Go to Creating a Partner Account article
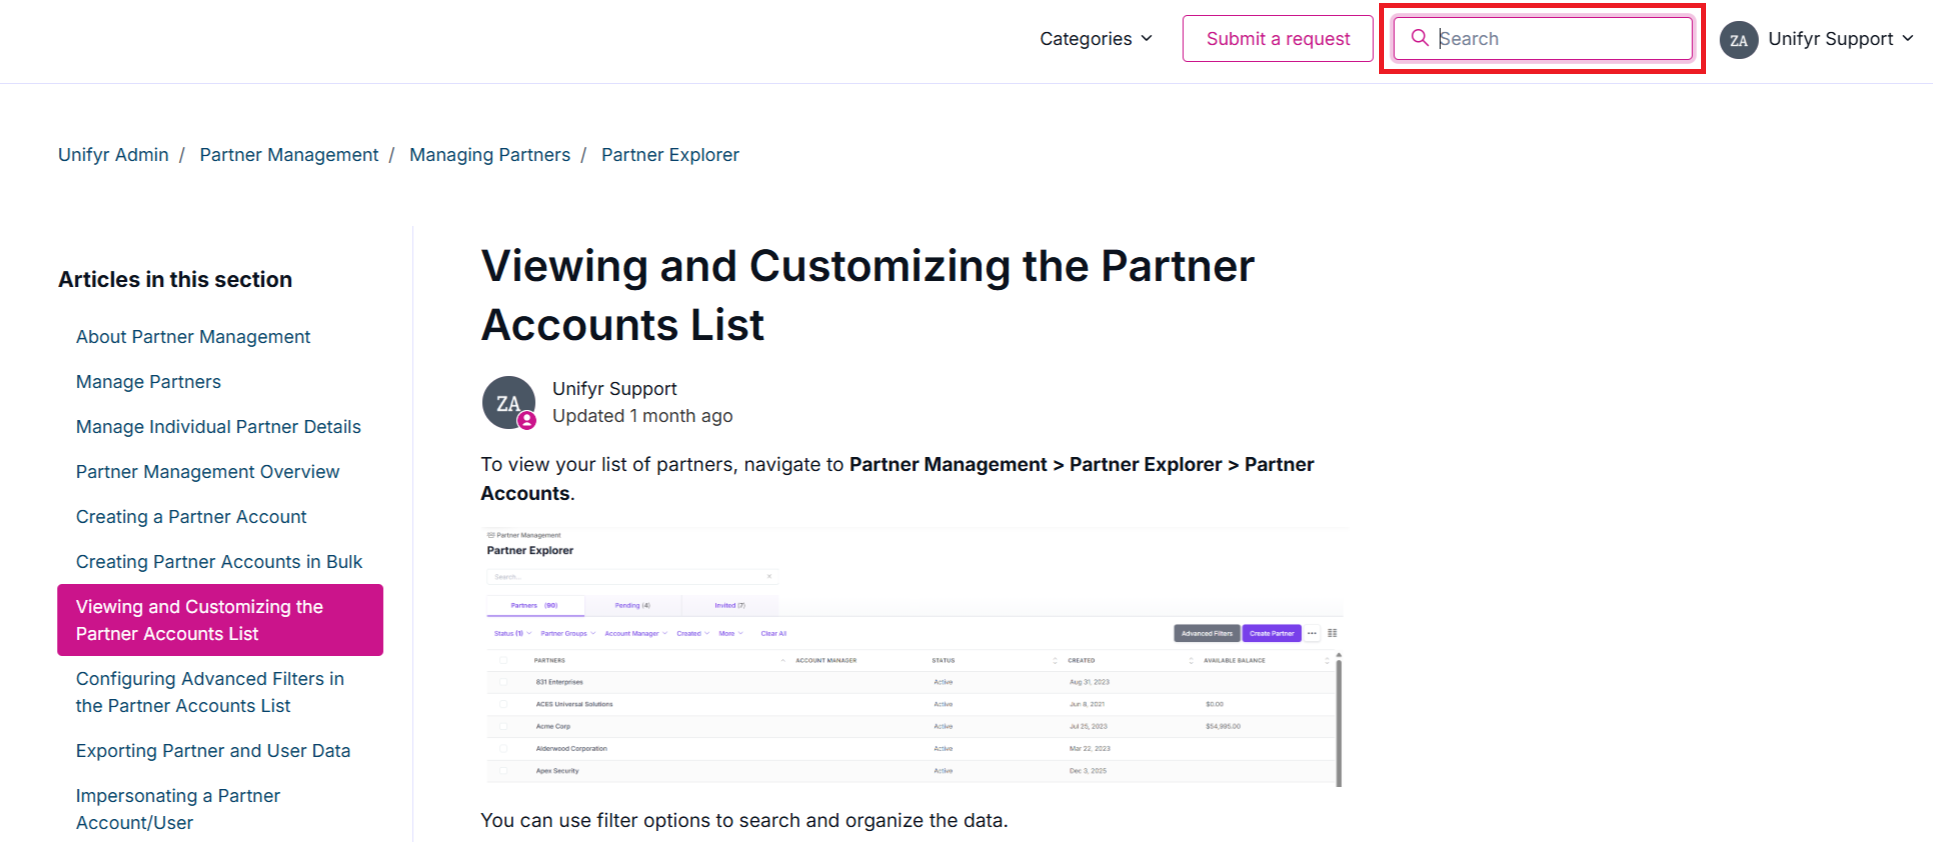 pyautogui.click(x=191, y=517)
